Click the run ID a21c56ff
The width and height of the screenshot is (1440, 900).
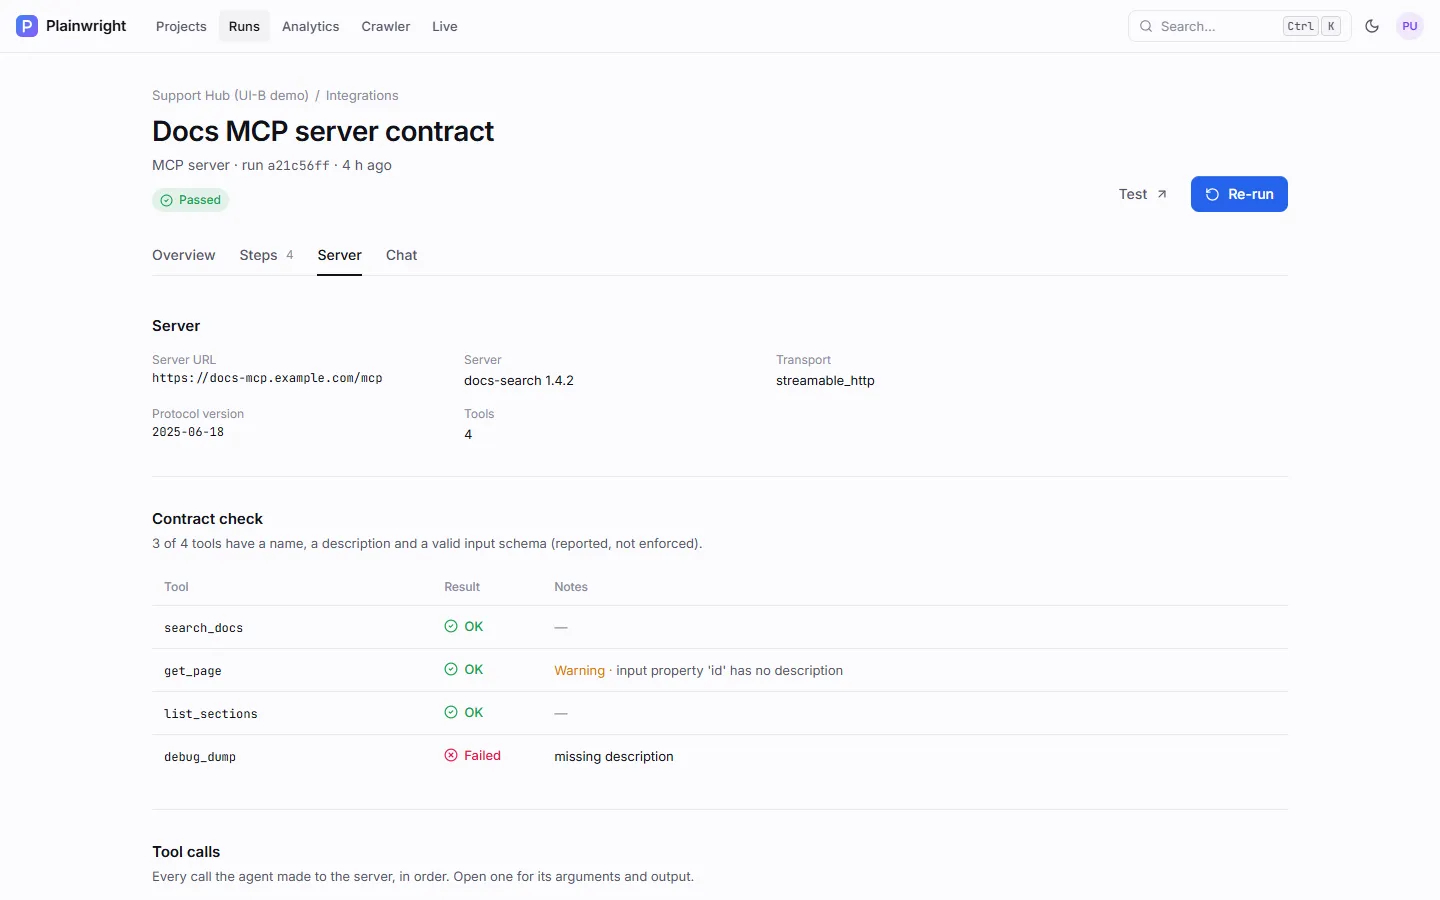298,166
